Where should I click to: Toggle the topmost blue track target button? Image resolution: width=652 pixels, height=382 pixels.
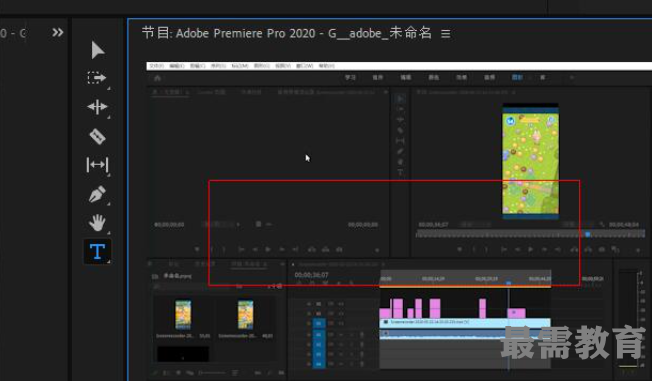coord(319,323)
